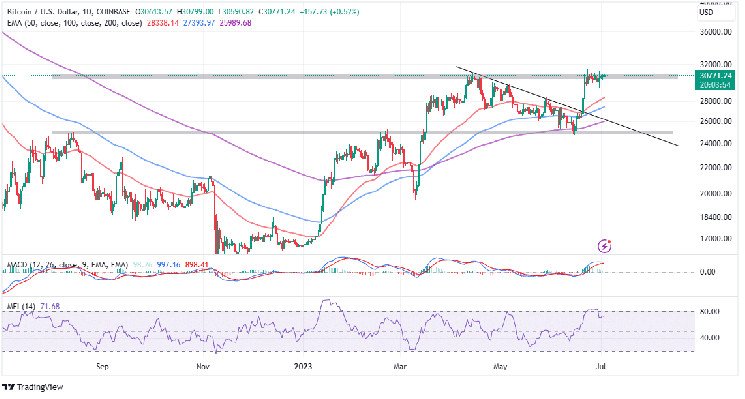Screen dimensions: 745x399
Task: Click the Nov label on time axis
Action: click(x=203, y=366)
